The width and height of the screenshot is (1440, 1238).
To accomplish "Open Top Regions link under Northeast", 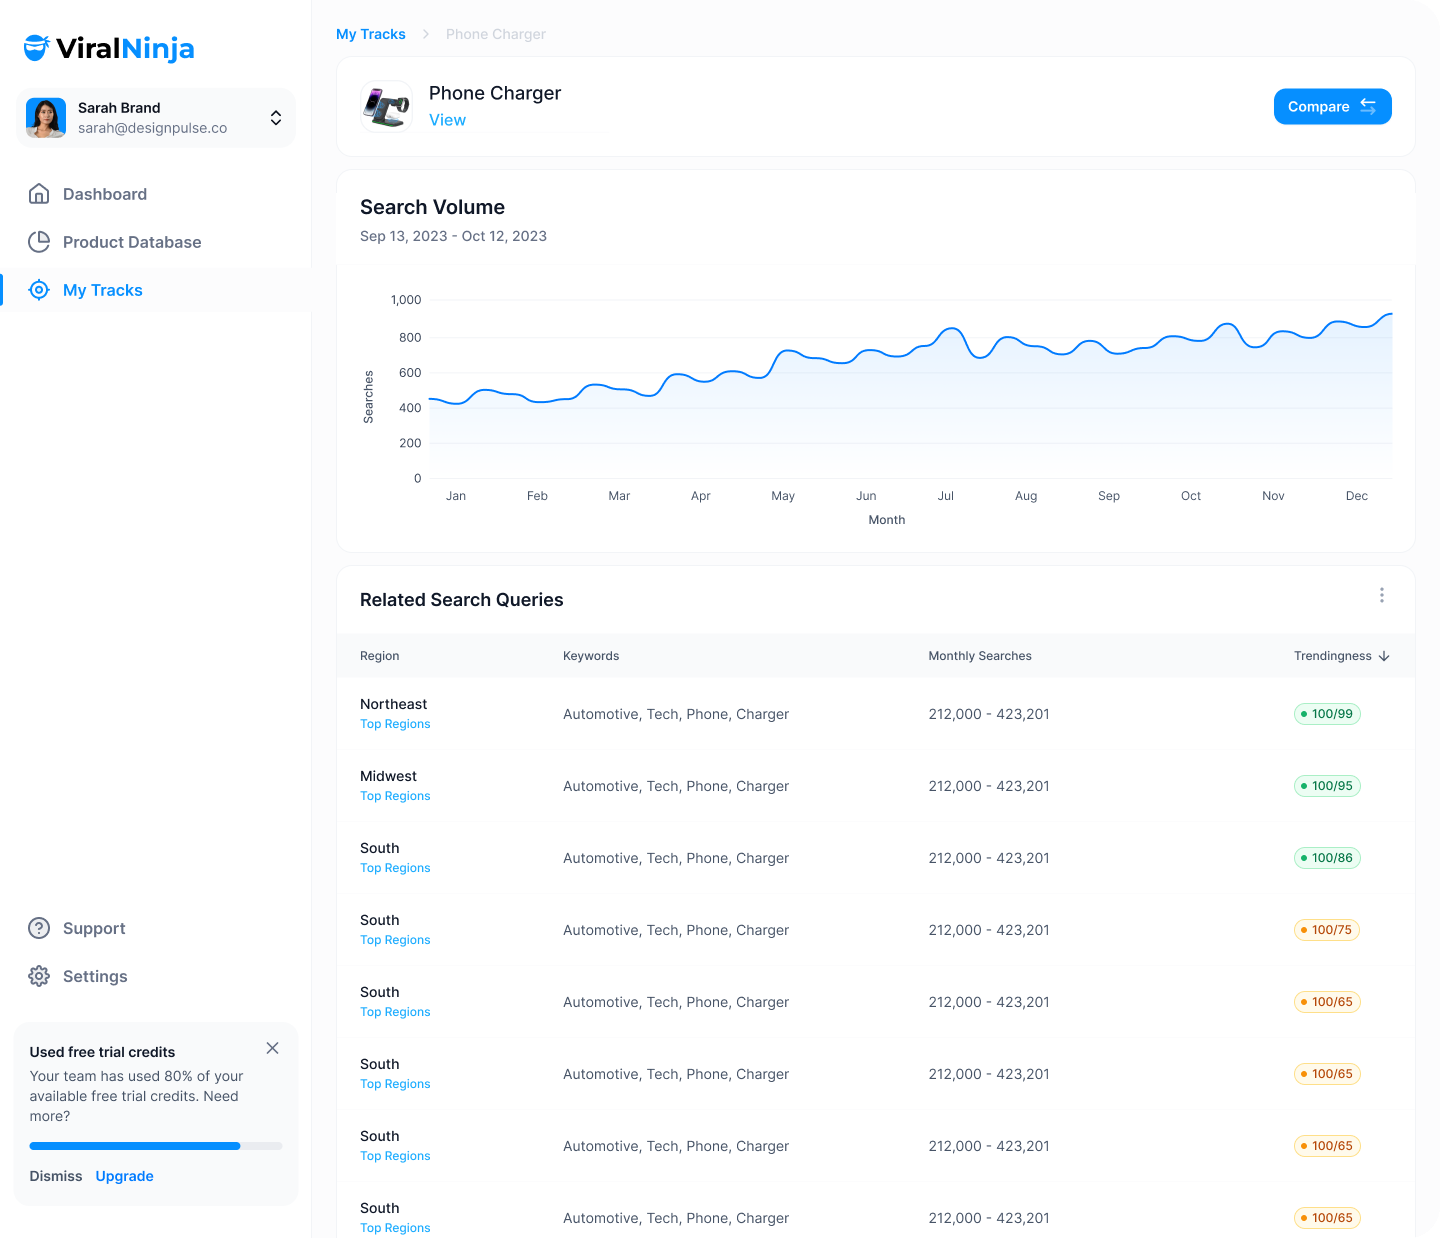I will [x=395, y=724].
